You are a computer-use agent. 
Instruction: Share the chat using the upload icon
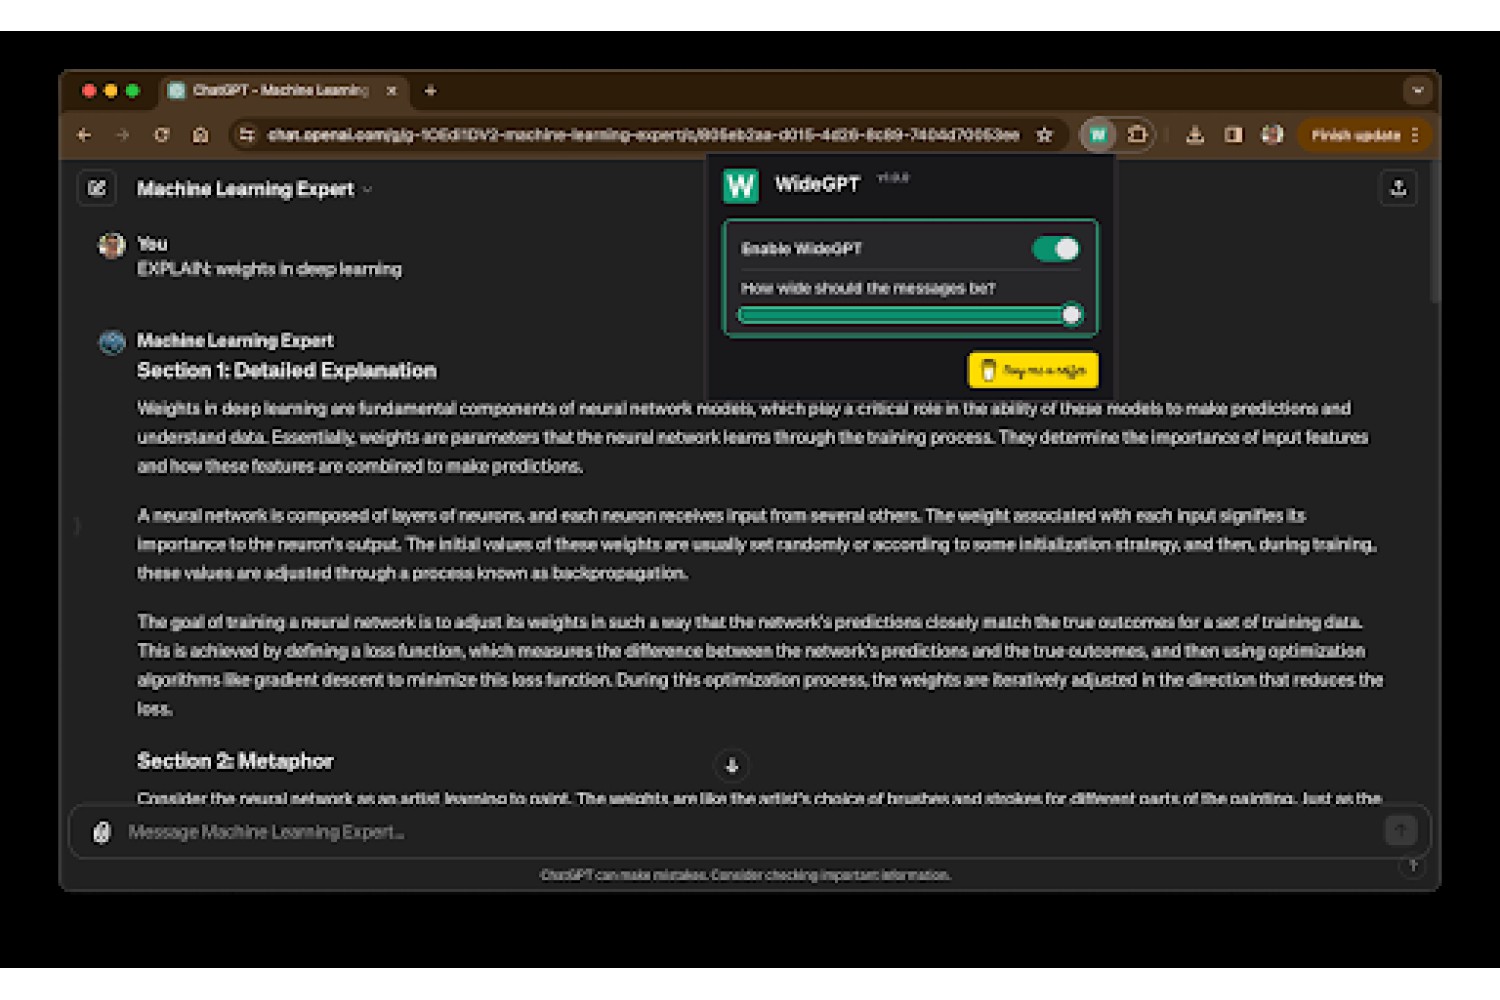coord(1398,188)
